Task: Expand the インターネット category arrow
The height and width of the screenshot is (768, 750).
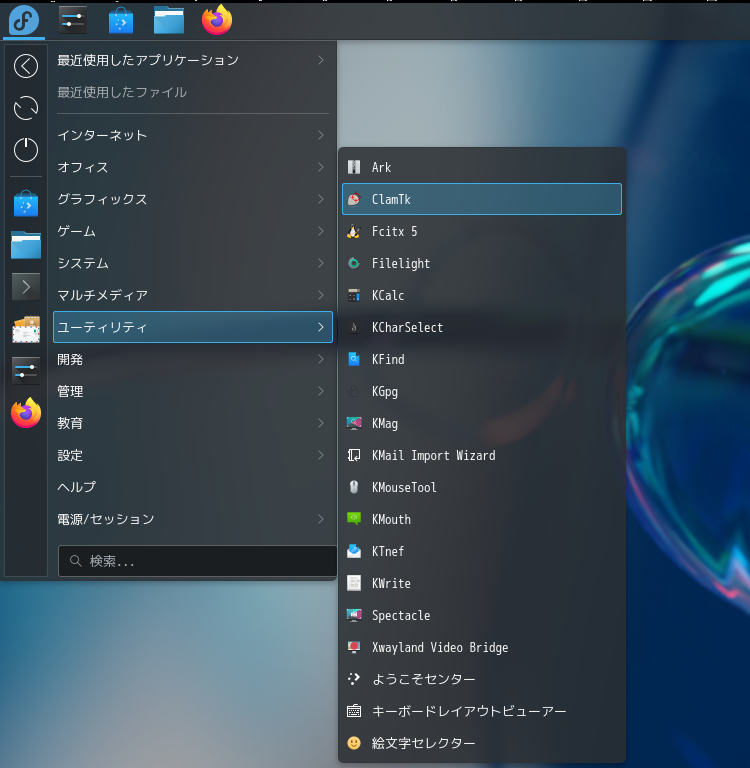Action: [x=321, y=135]
